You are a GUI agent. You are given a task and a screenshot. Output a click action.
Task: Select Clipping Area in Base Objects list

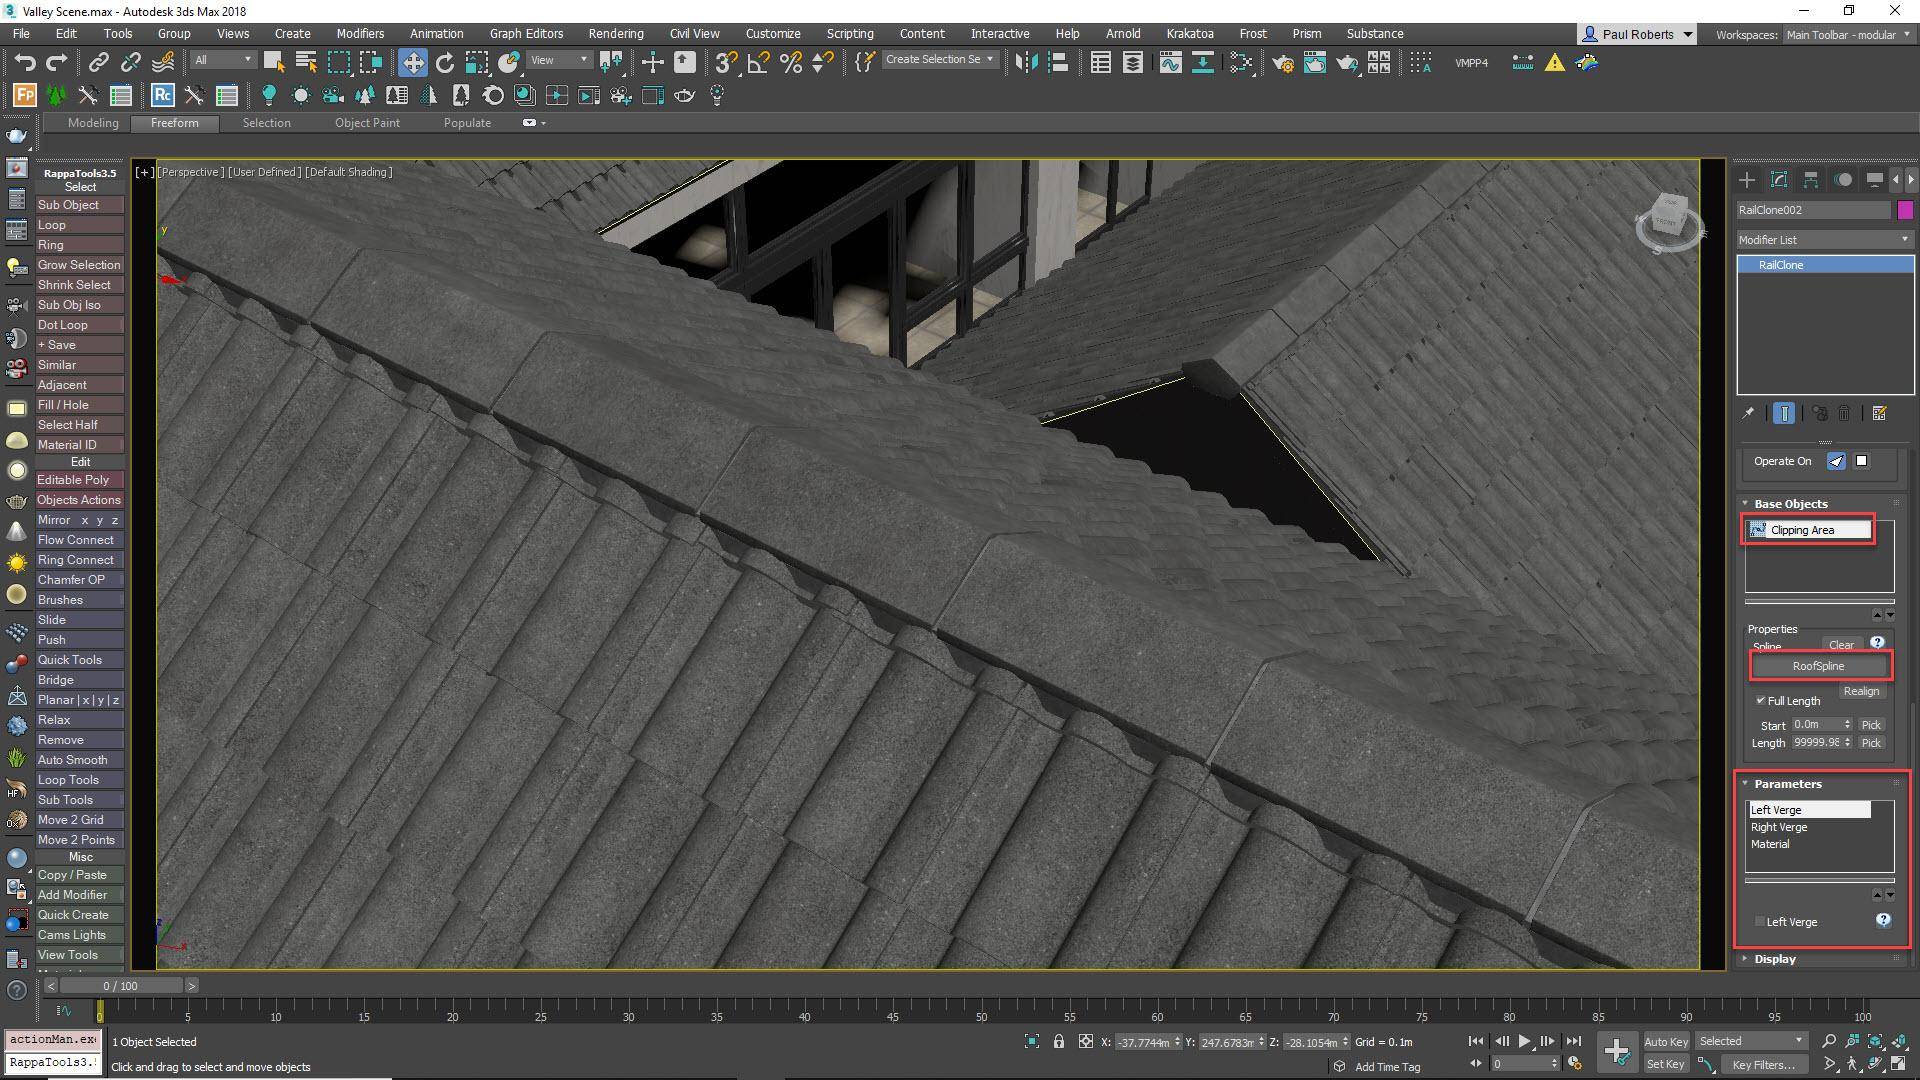tap(1808, 529)
